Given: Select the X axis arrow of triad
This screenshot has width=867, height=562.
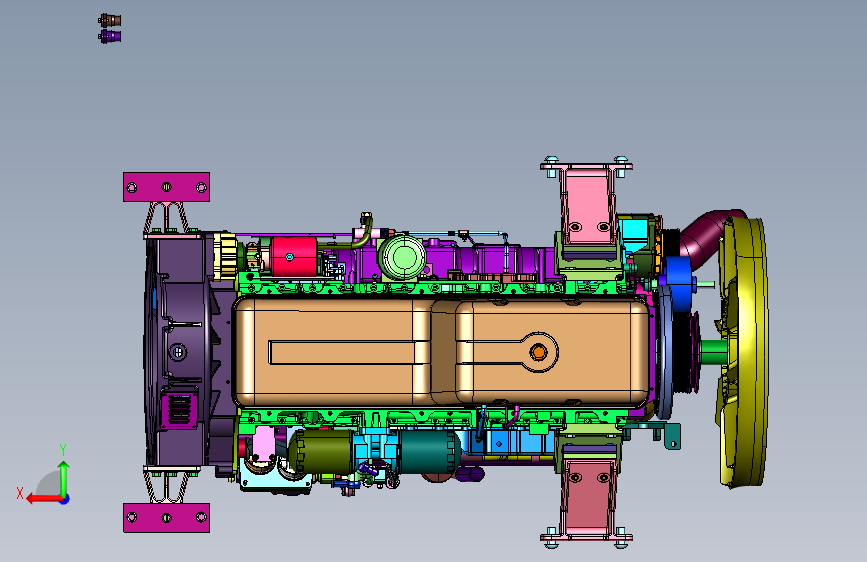Looking at the screenshot, I should (43, 499).
